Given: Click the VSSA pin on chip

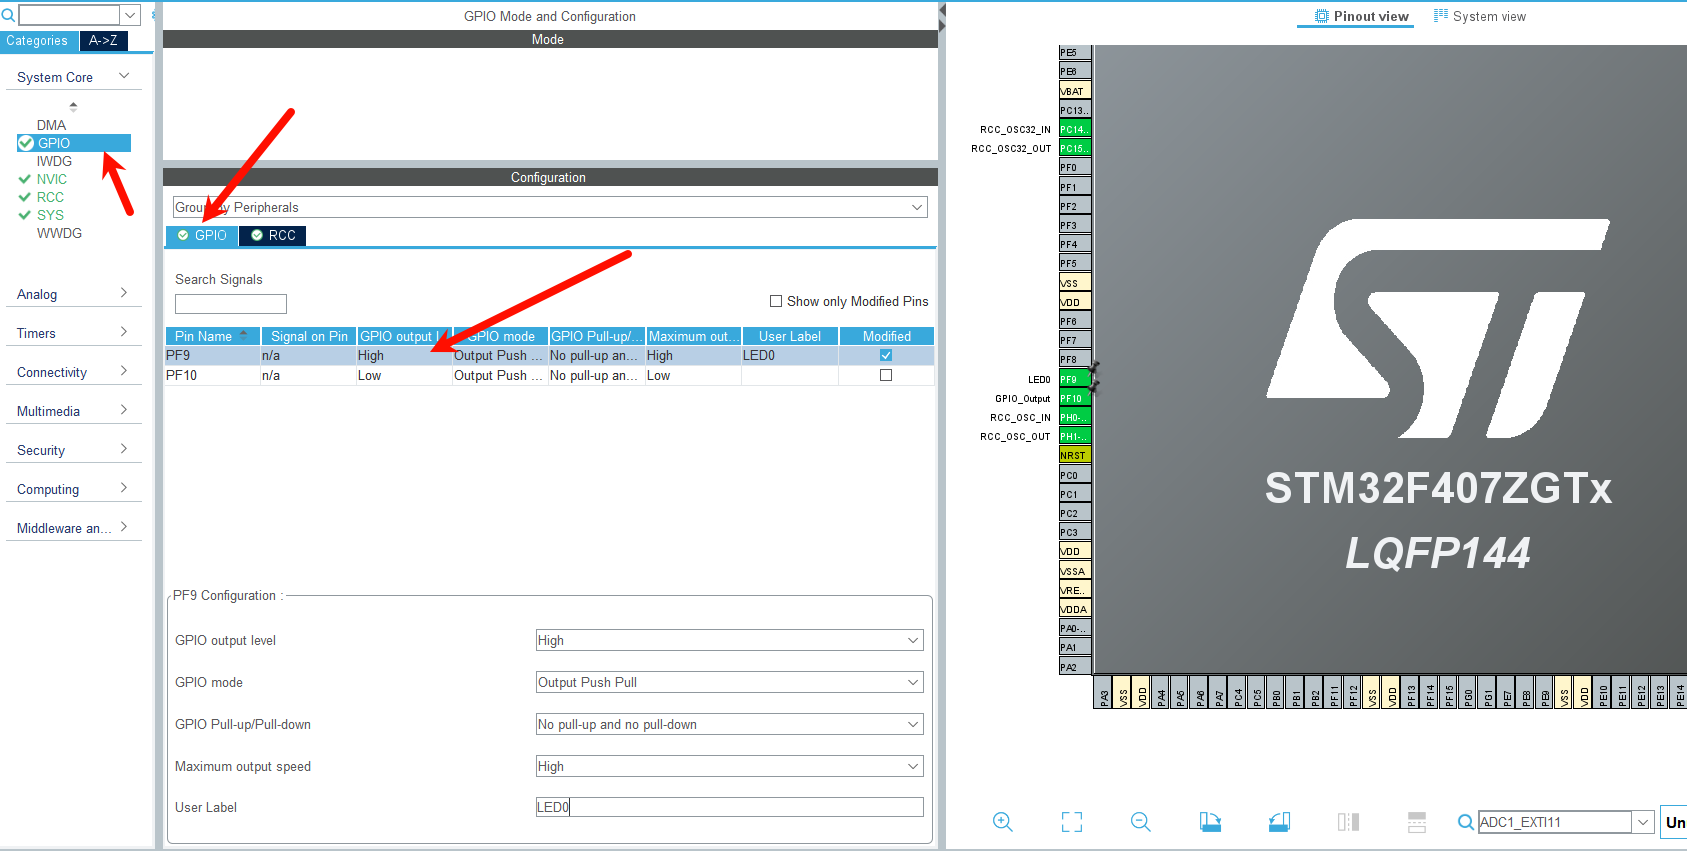Looking at the screenshot, I should [1074, 571].
